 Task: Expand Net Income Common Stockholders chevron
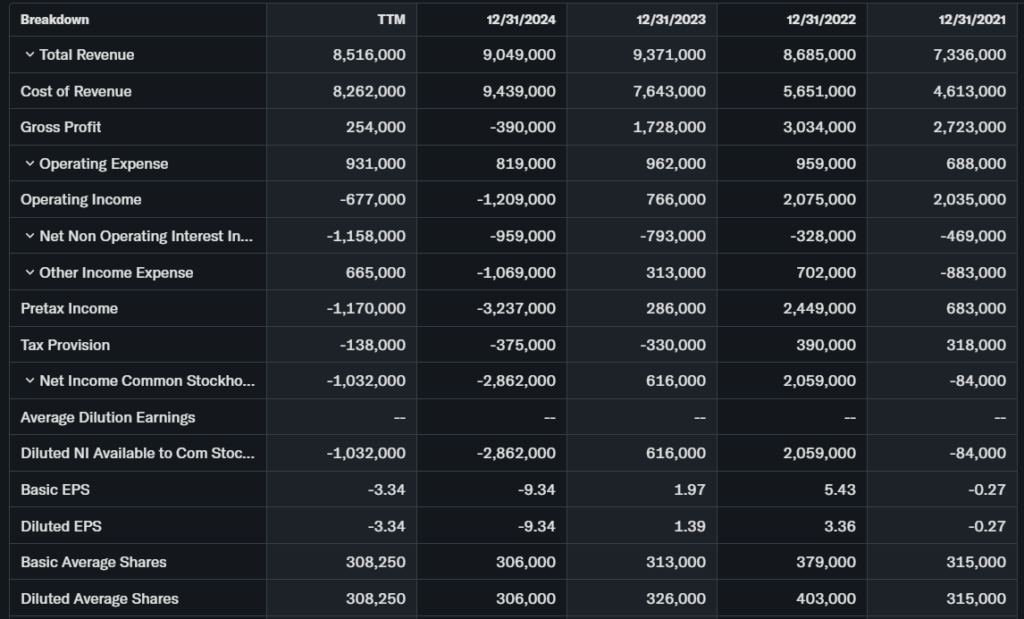pyautogui.click(x=29, y=381)
